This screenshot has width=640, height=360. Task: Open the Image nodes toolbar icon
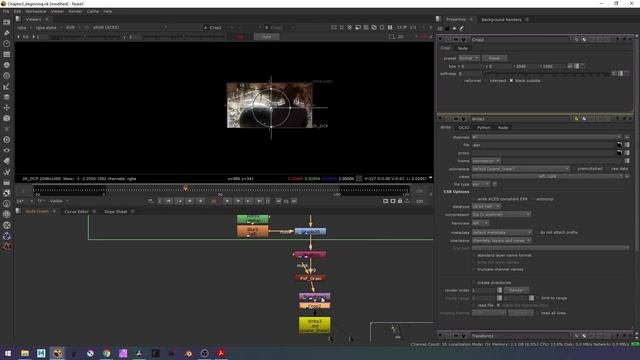coord(7,22)
